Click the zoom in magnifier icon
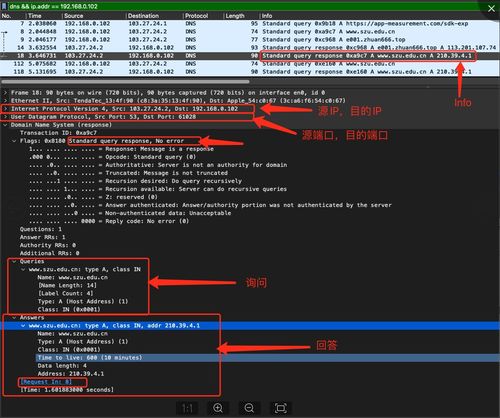Image resolution: width=500 pixels, height=418 pixels. 218,408
